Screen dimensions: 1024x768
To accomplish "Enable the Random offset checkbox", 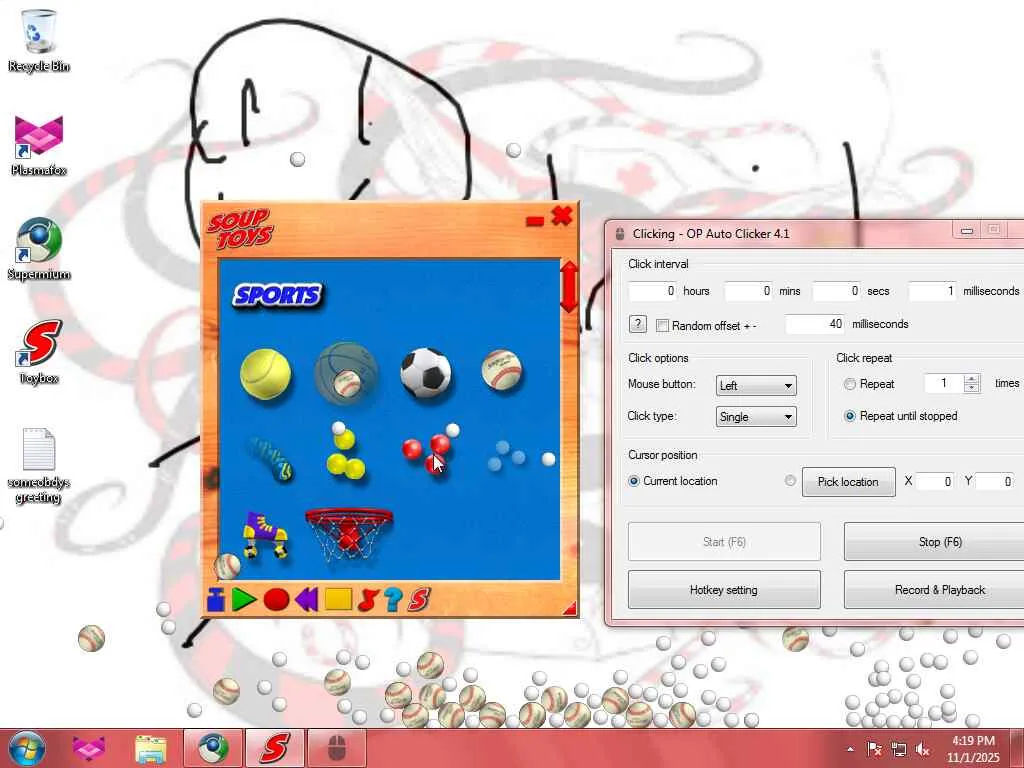I will tap(662, 325).
